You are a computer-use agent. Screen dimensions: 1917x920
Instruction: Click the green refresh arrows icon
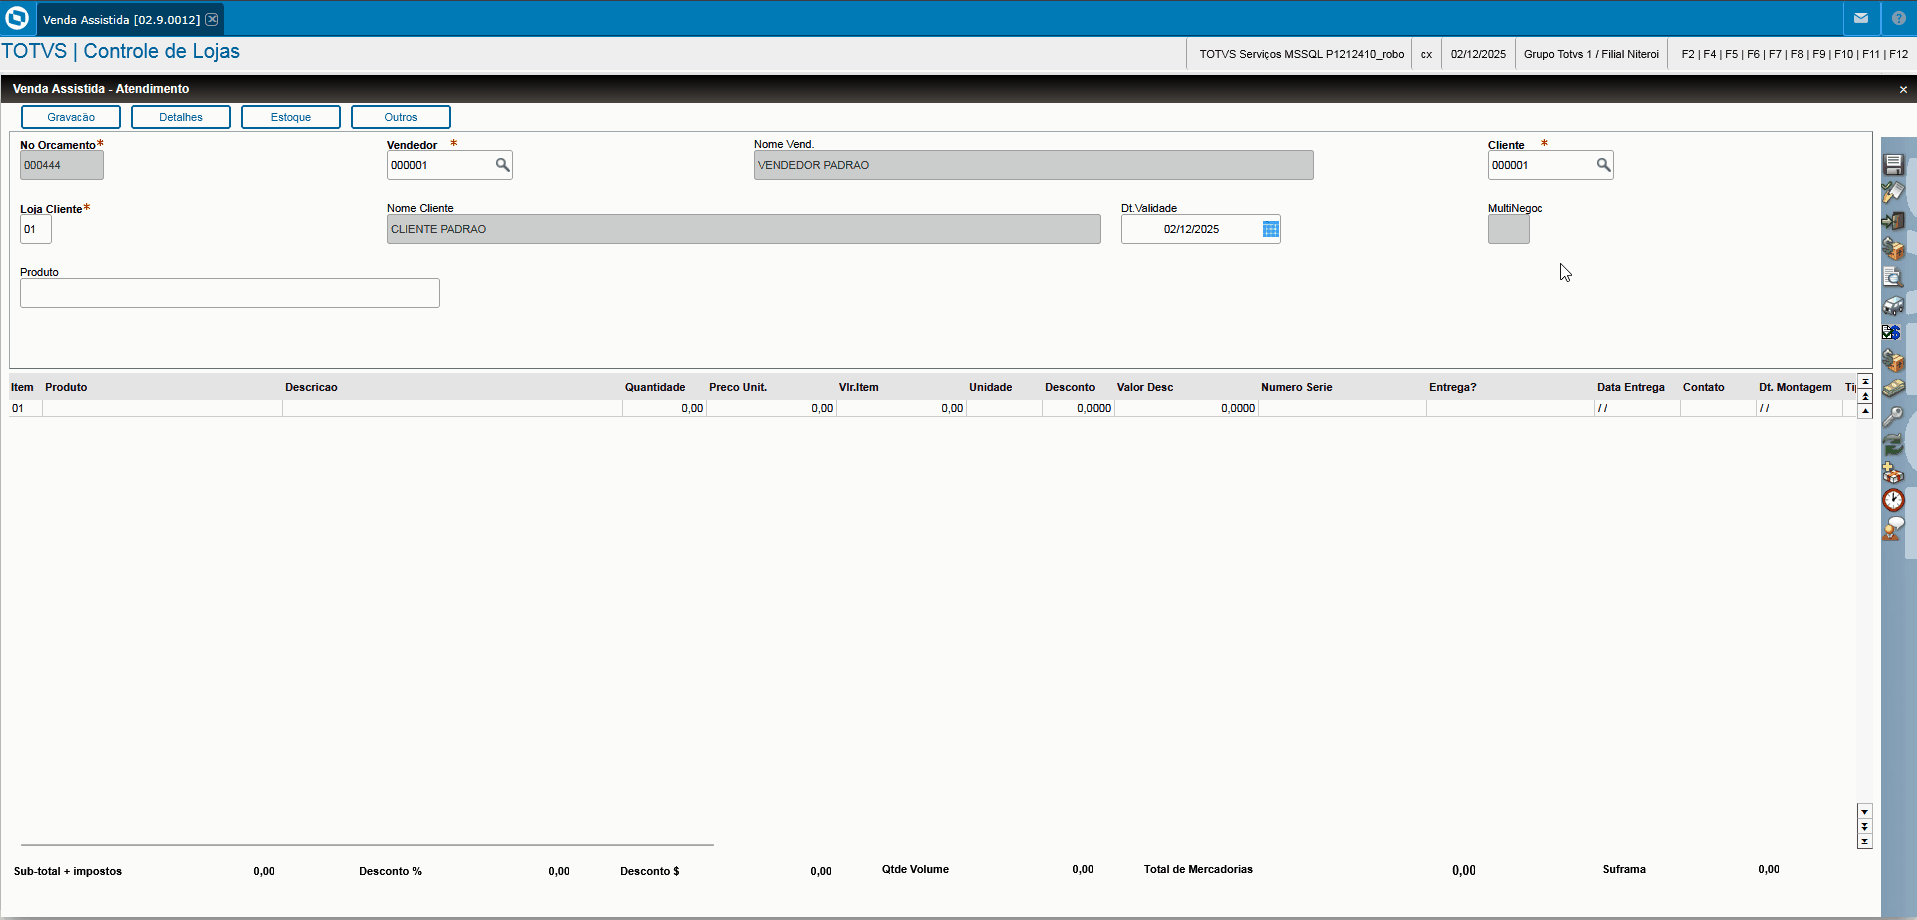click(x=1893, y=444)
